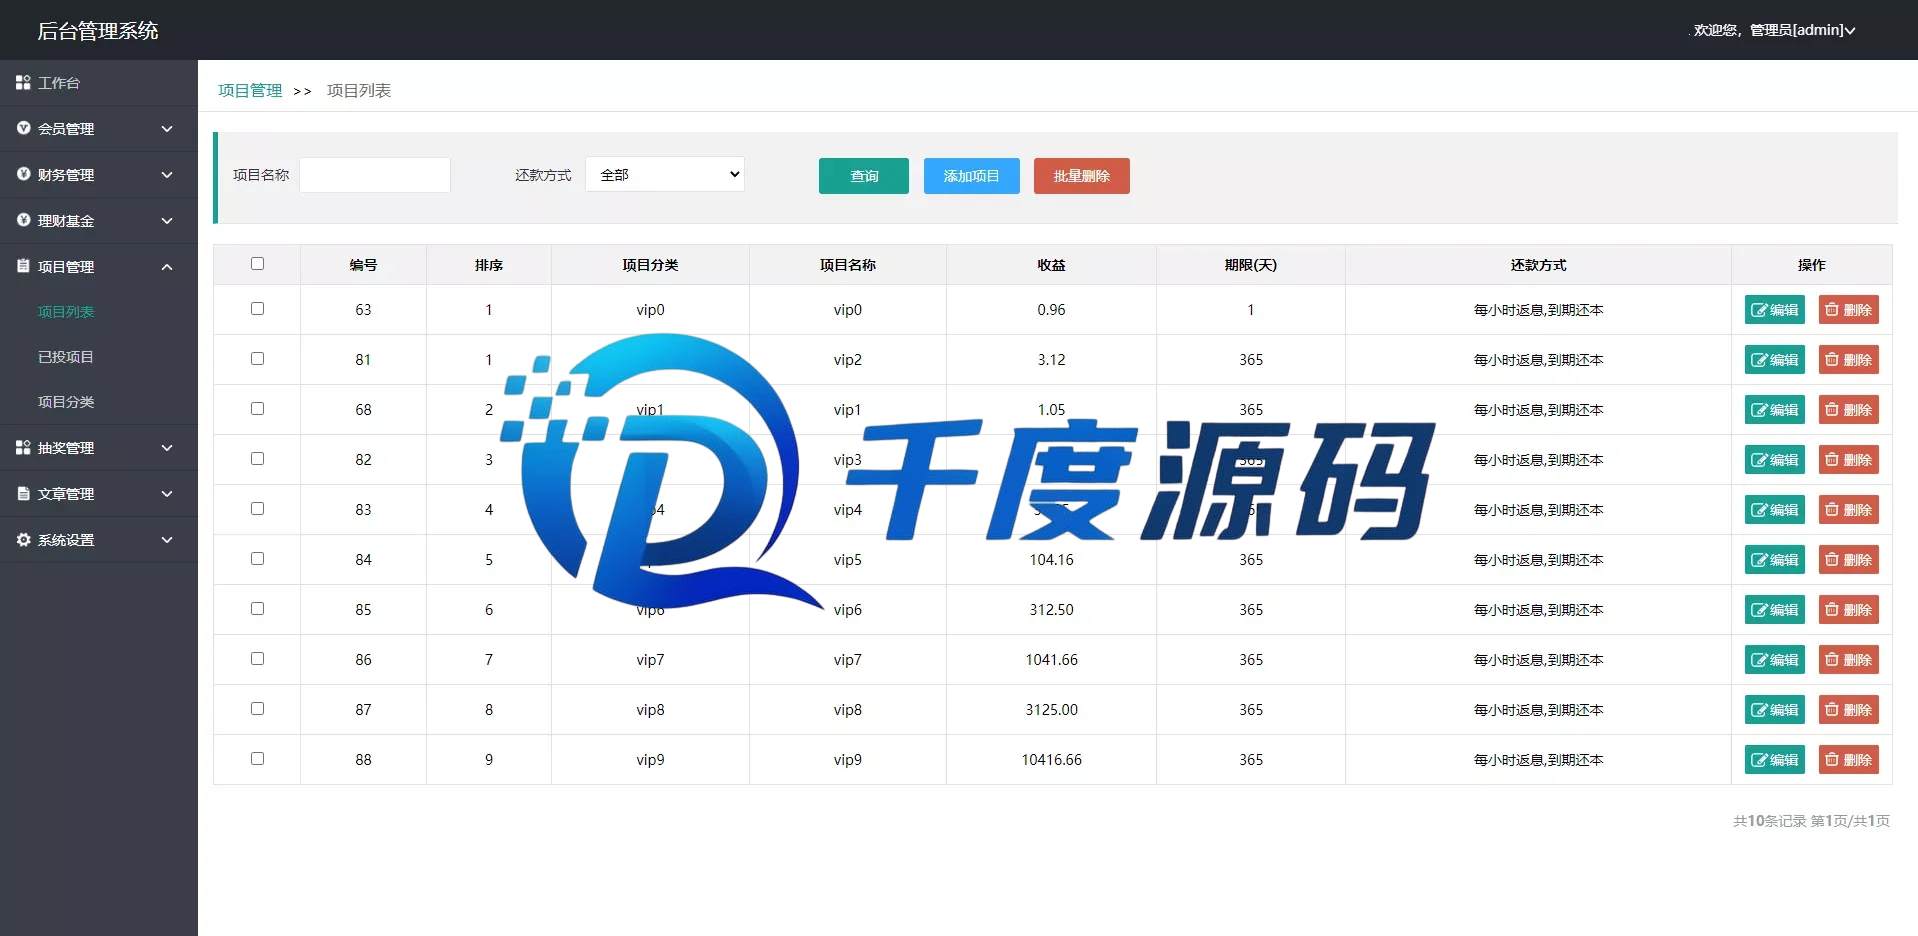1918x936 pixels.
Task: Click the 系统设置 gear icon
Action: pyautogui.click(x=23, y=539)
